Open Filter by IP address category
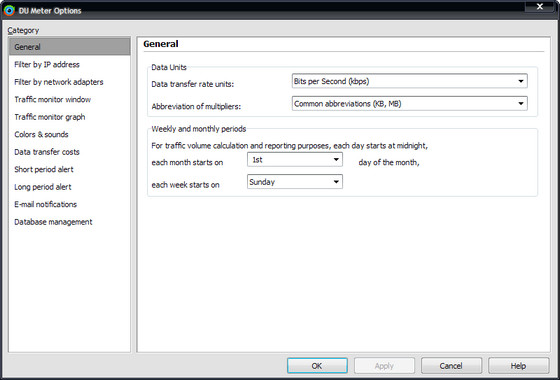 coord(70,64)
